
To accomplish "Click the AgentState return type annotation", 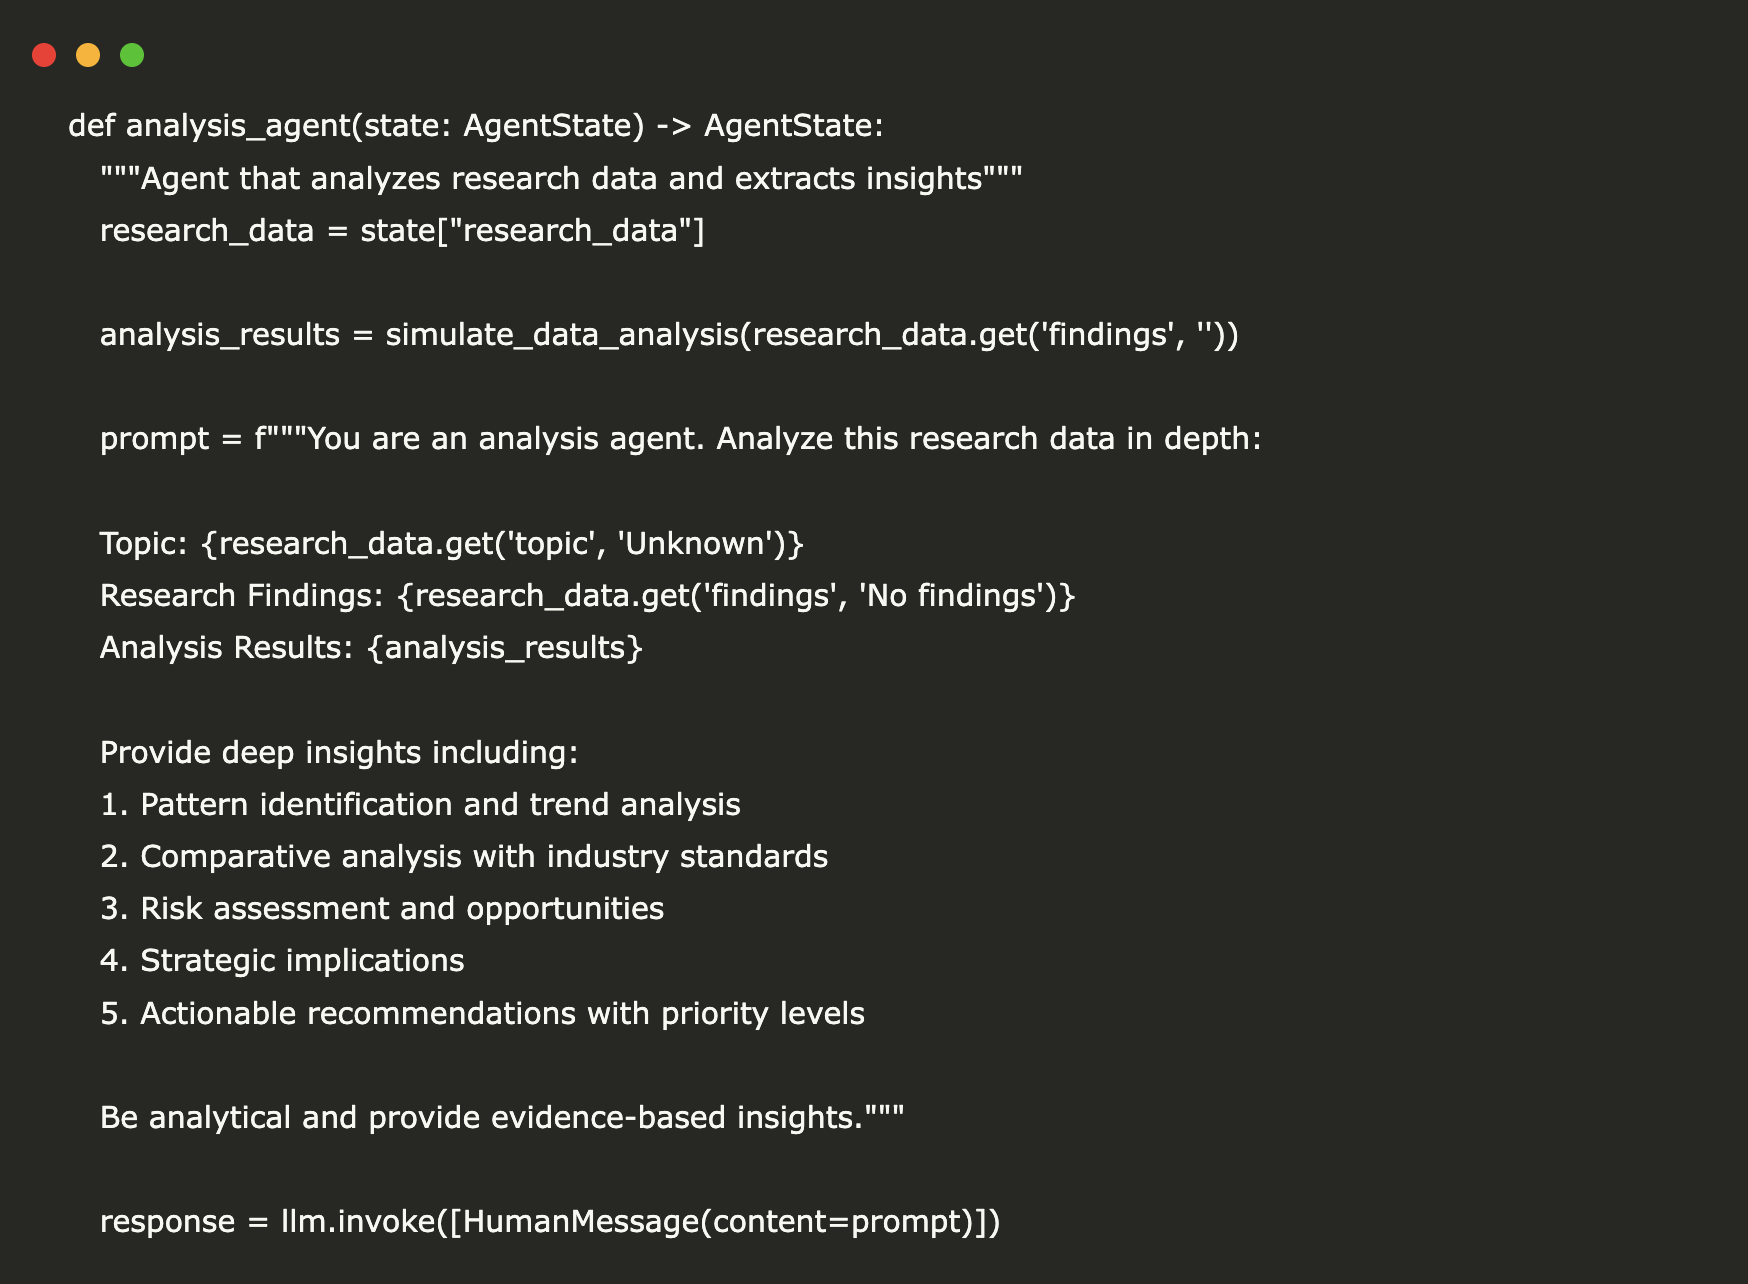I will pos(793,126).
